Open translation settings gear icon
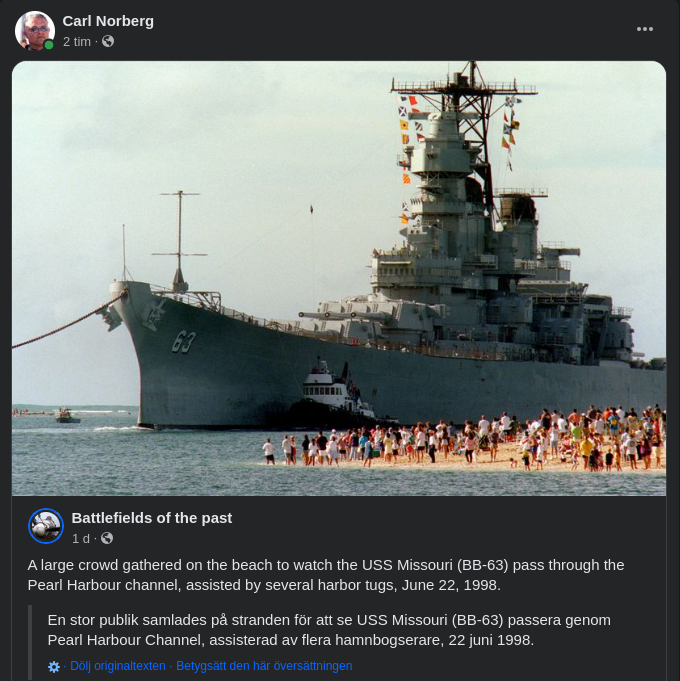This screenshot has height=681, width=680. coord(54,667)
